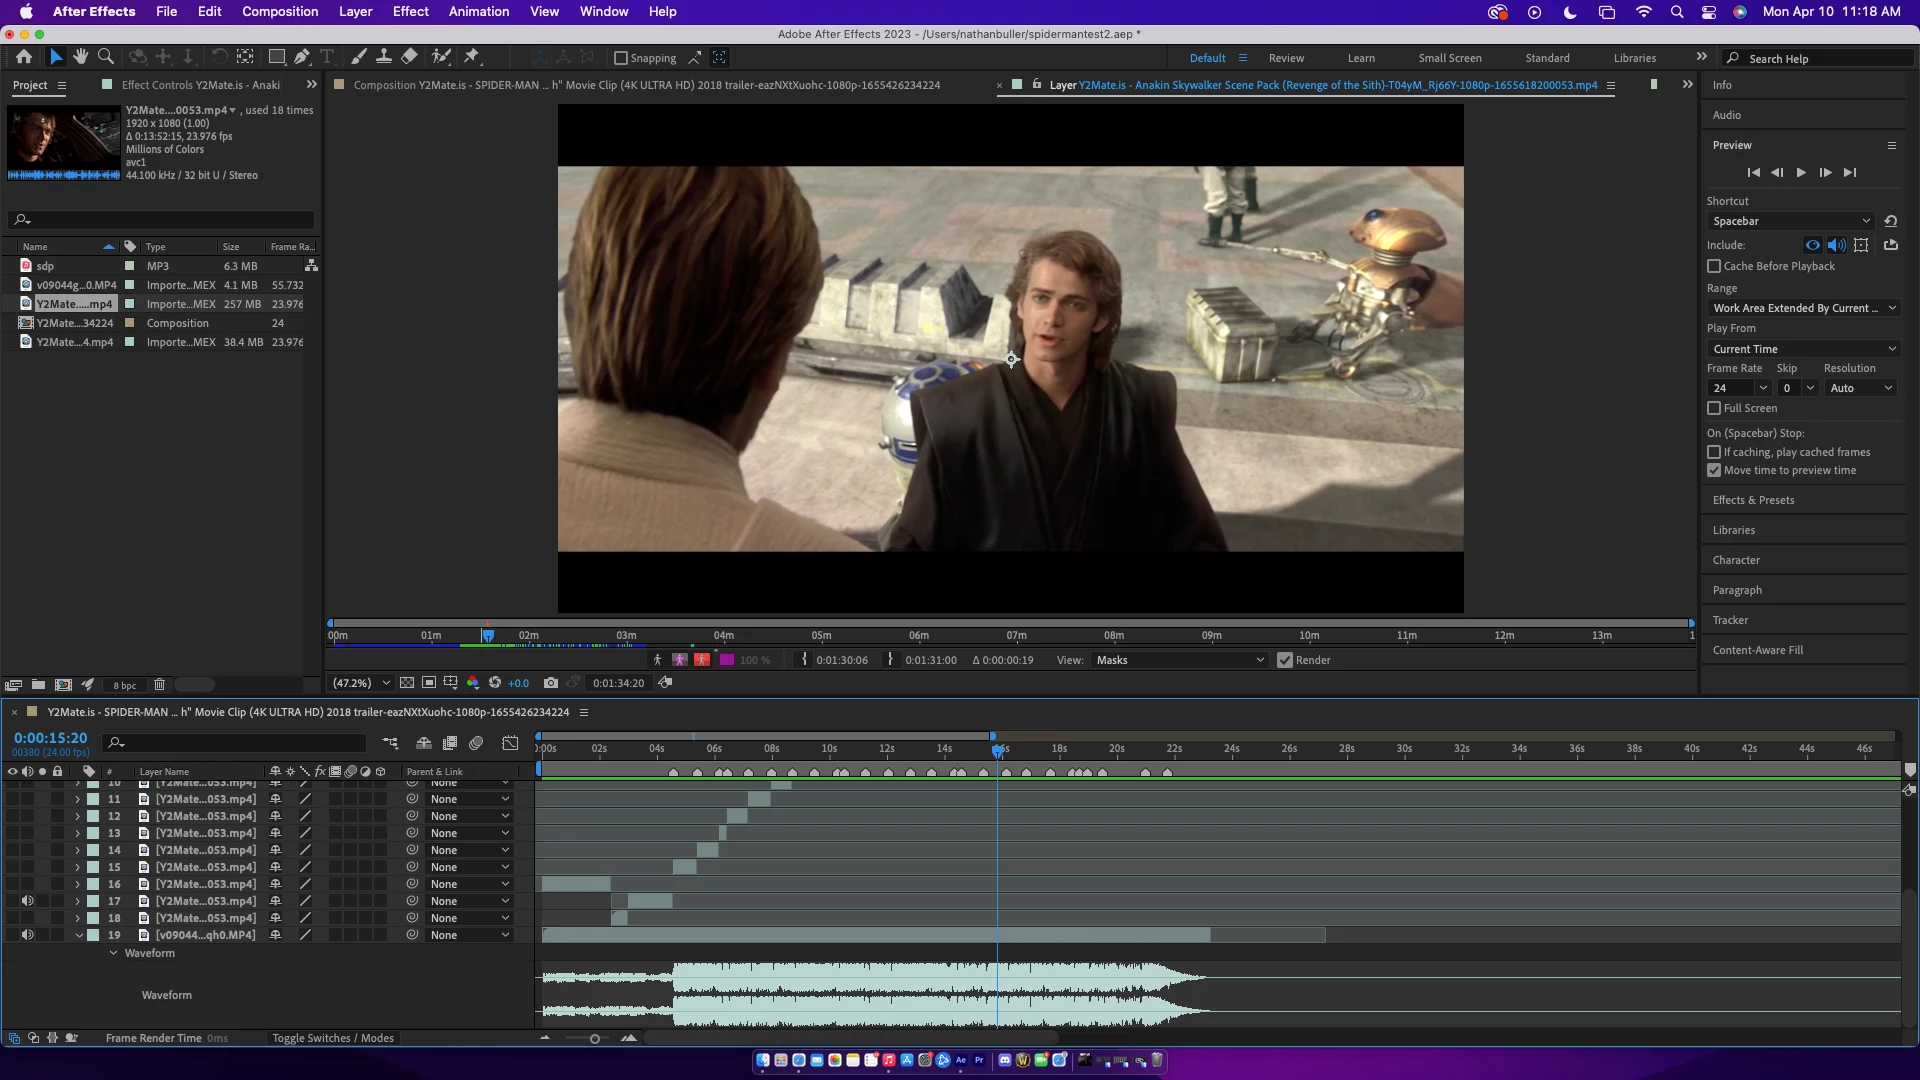
Task: Select the Eraser tool
Action: pyautogui.click(x=410, y=57)
